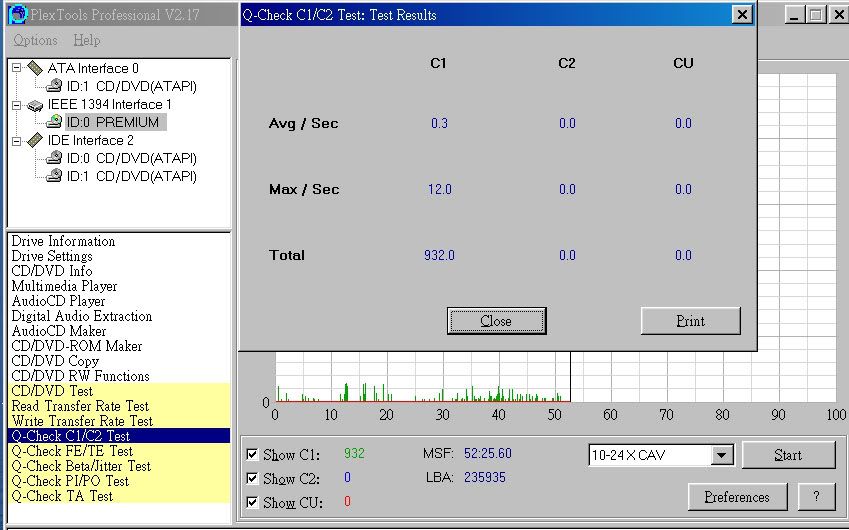Select Q-Check Beta/Jitter Test entry
The image size is (849, 530).
pyautogui.click(x=119, y=466)
